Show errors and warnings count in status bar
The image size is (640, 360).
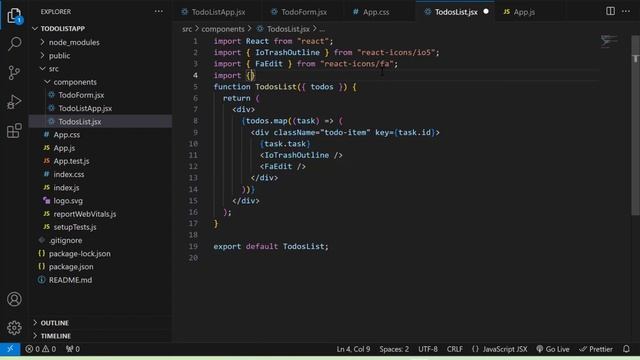click(x=40, y=349)
